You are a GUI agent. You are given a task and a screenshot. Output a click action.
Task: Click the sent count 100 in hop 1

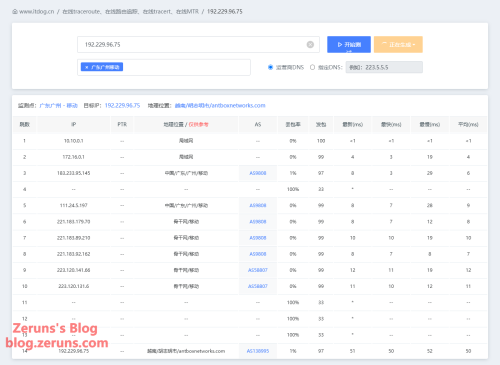point(321,141)
